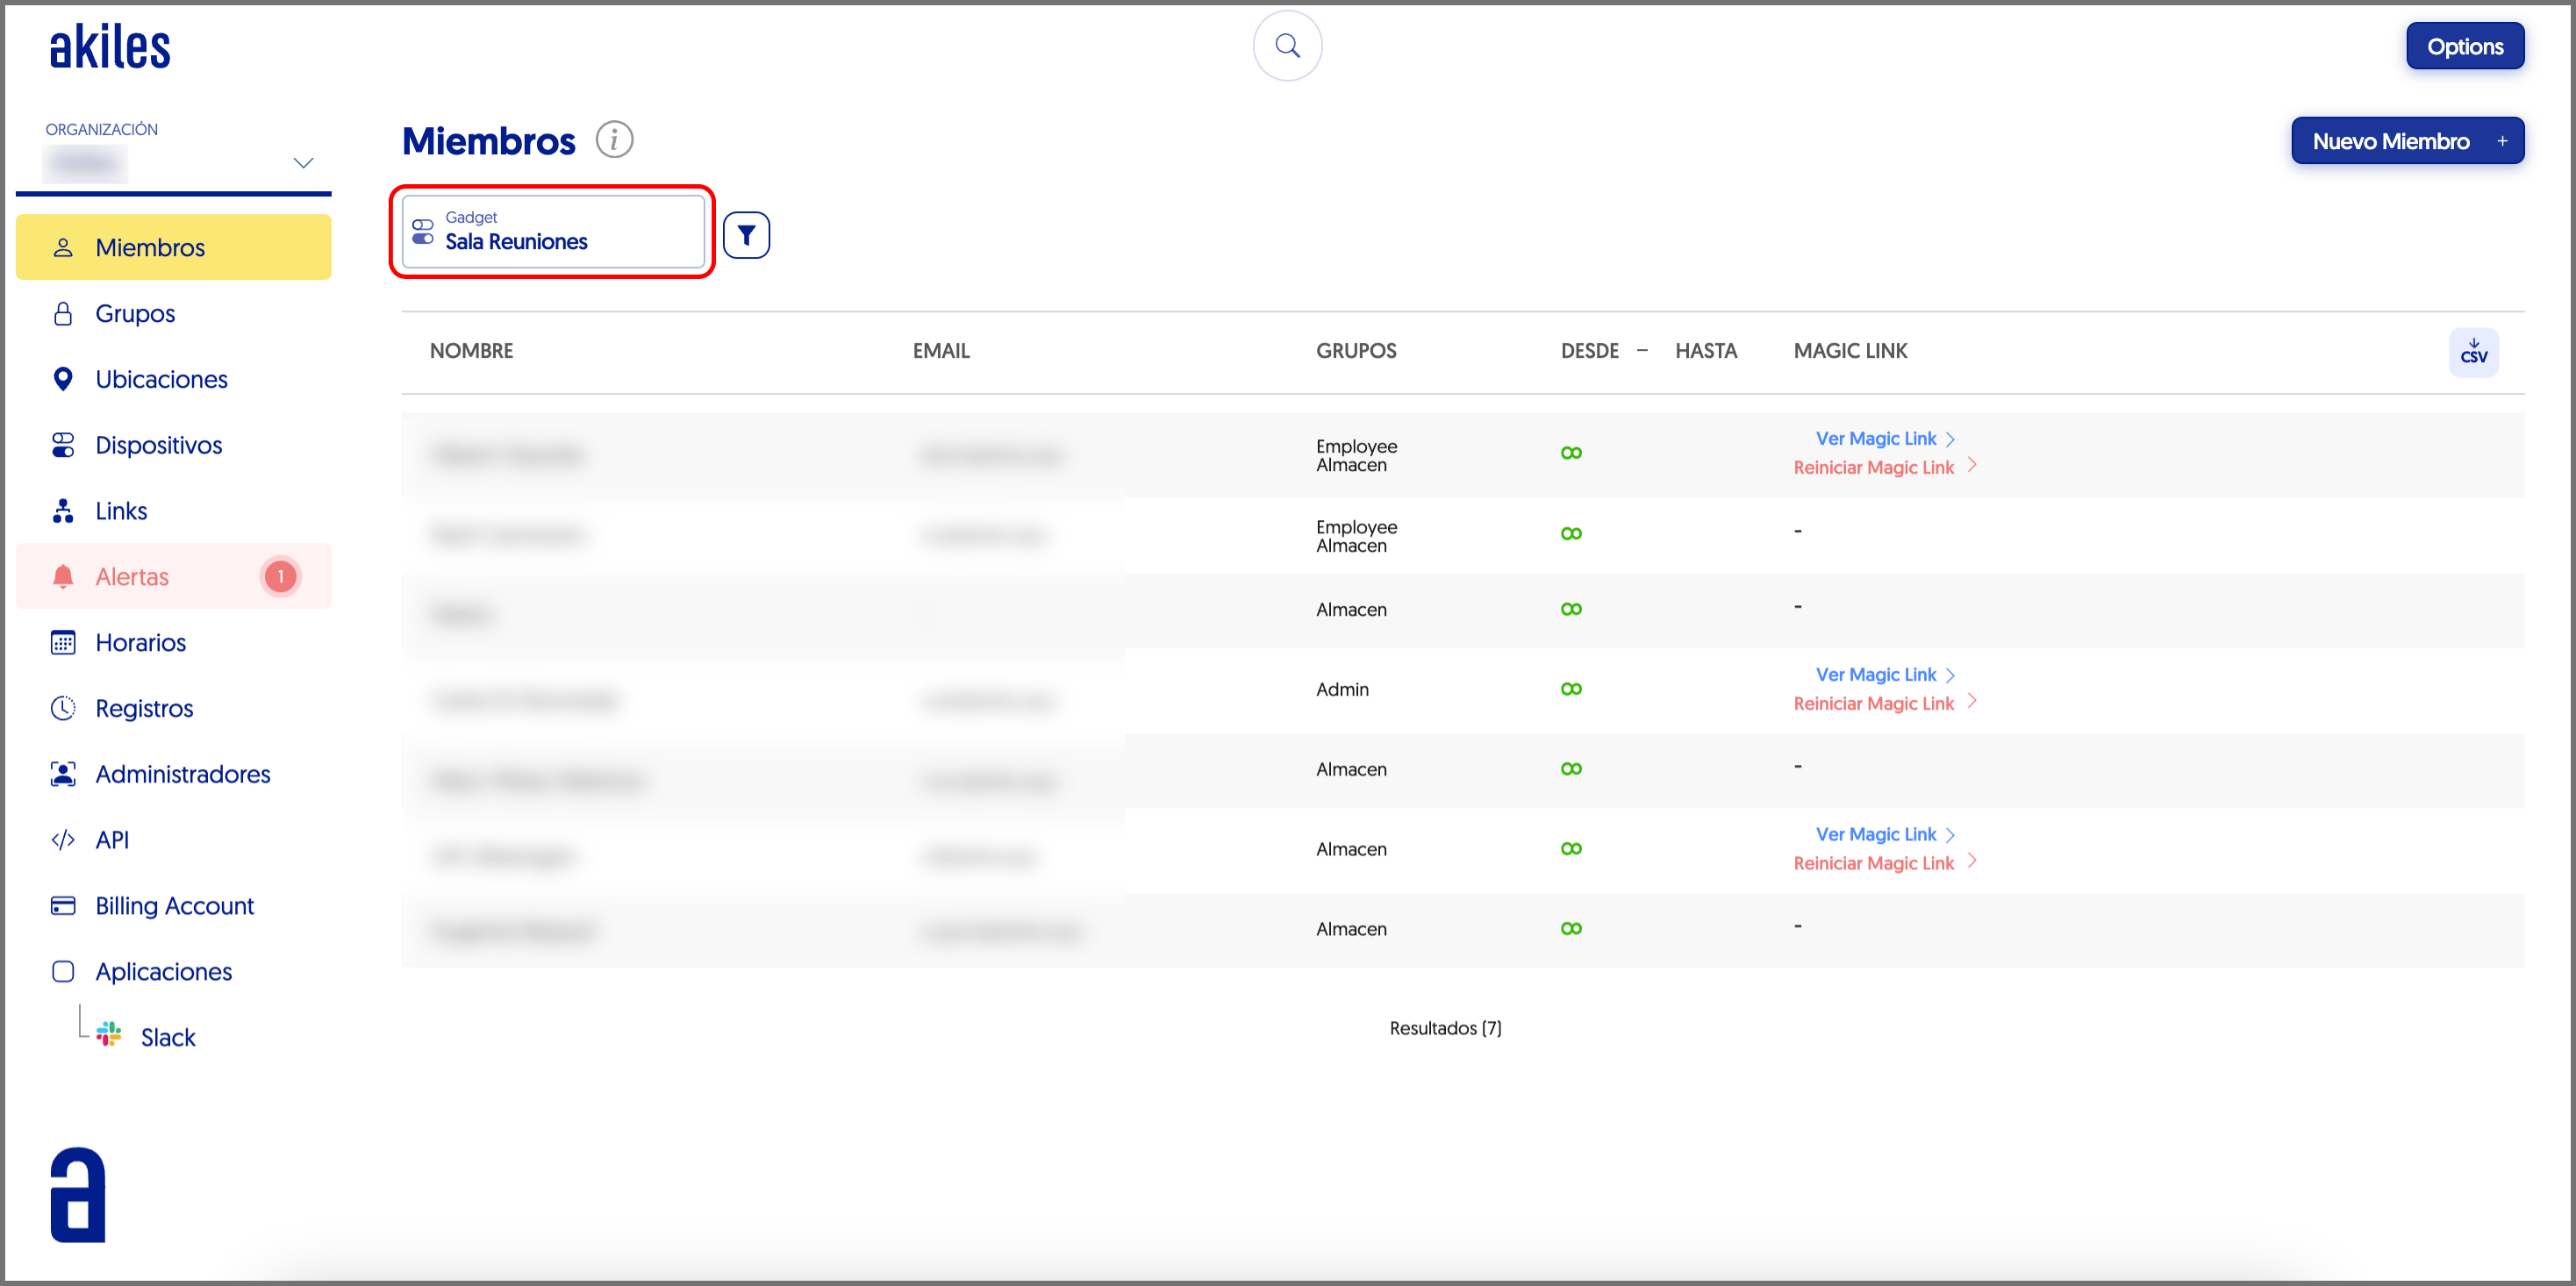
Task: Click the Alertas notification badge
Action: pos(281,576)
